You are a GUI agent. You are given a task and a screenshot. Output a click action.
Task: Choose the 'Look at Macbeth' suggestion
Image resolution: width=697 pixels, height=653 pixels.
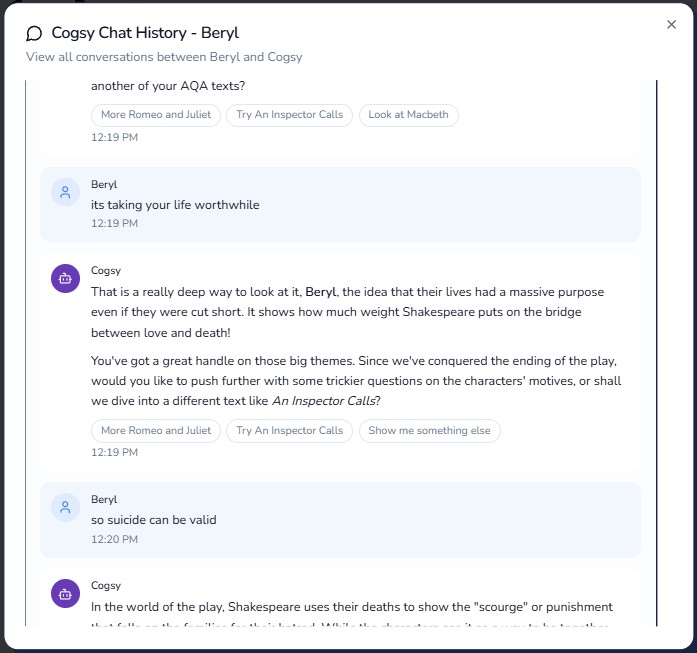coord(409,115)
